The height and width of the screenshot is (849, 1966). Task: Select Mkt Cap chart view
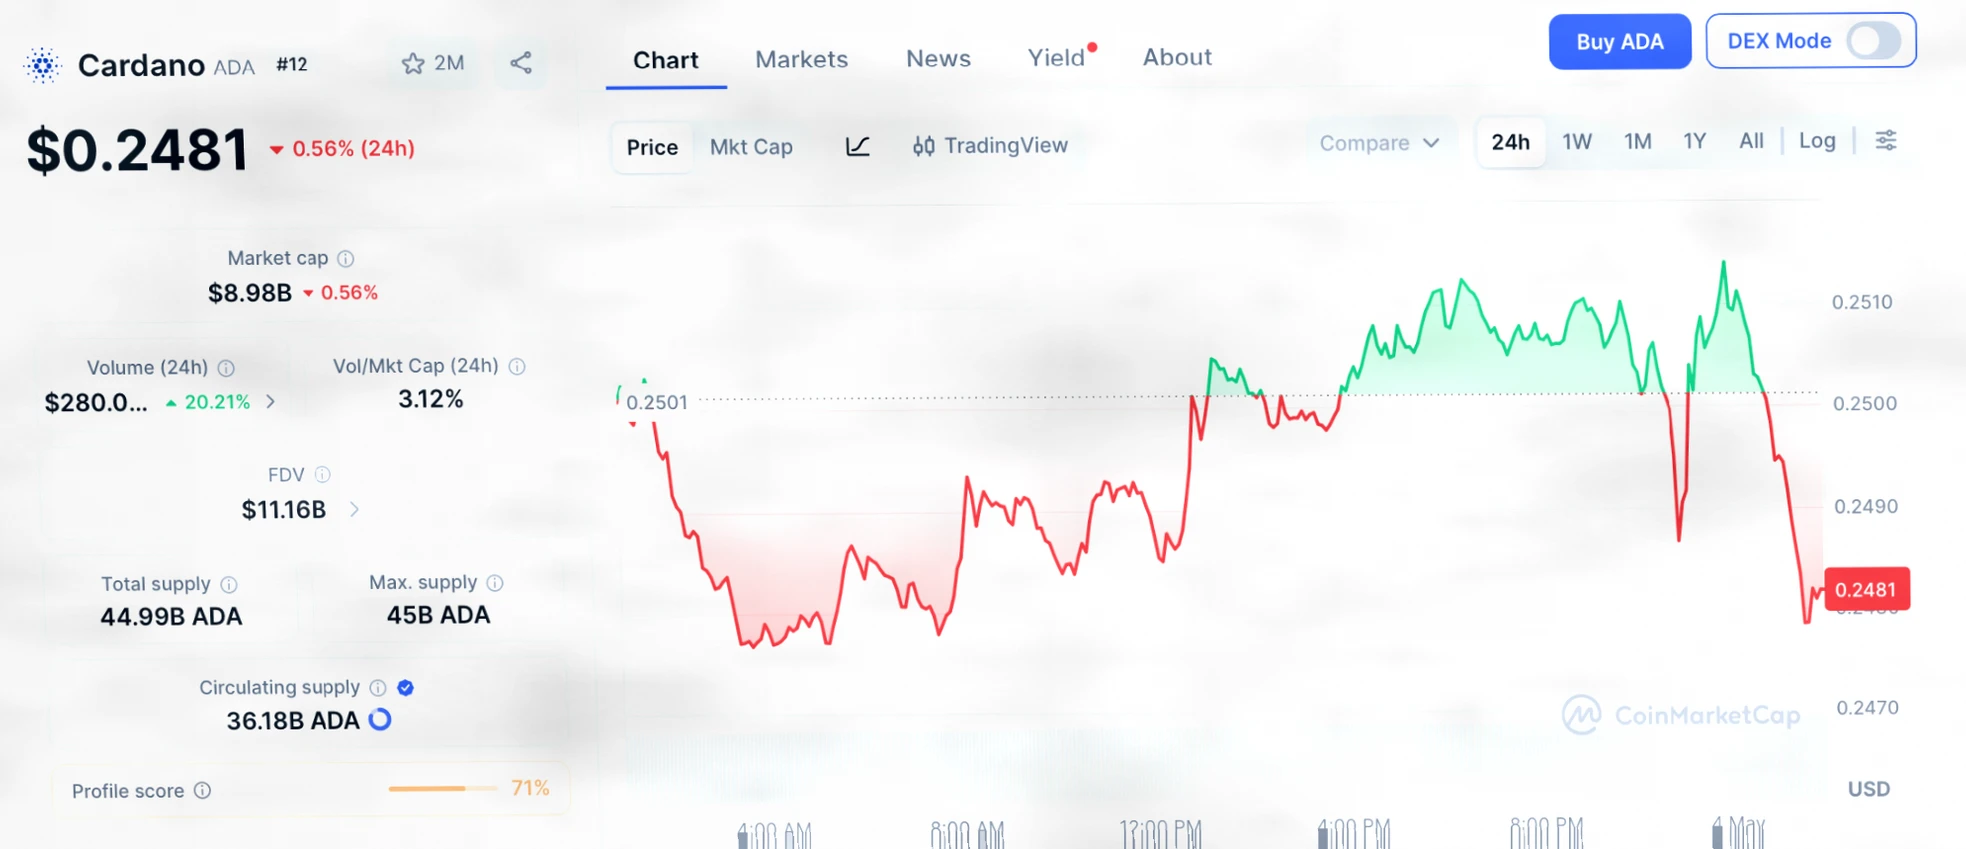(751, 147)
